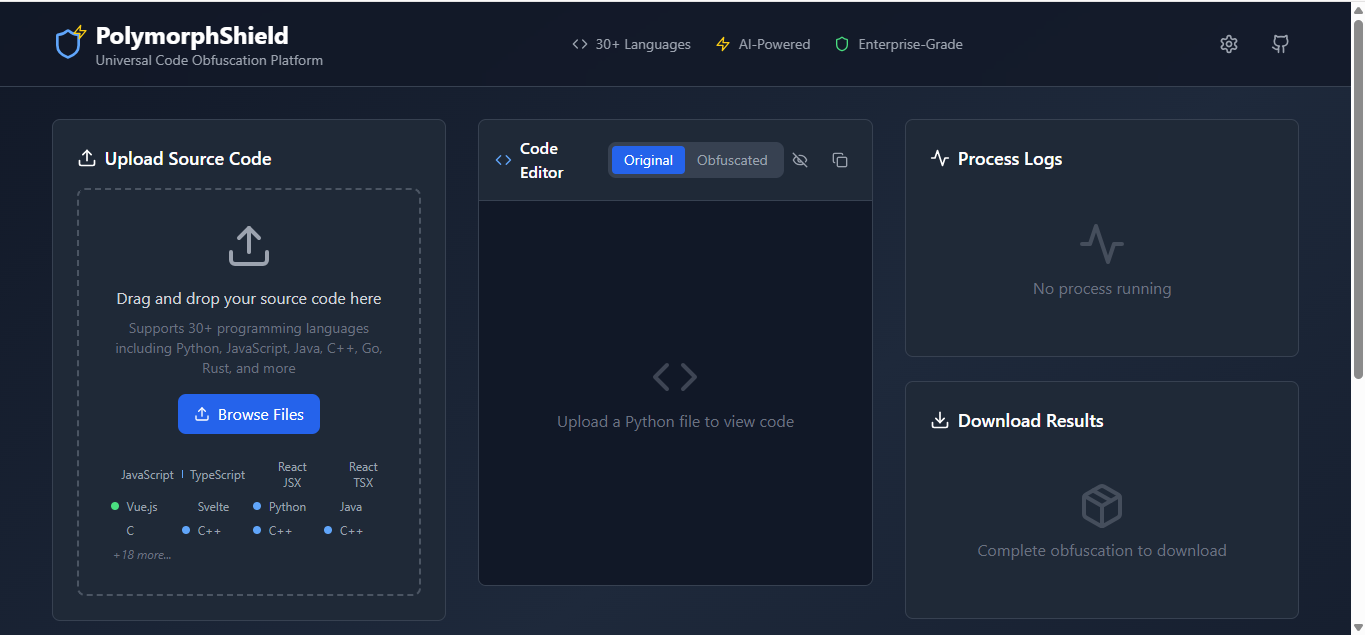
Task: Click 'Complete obfuscation to download' message
Action: coord(1102,550)
